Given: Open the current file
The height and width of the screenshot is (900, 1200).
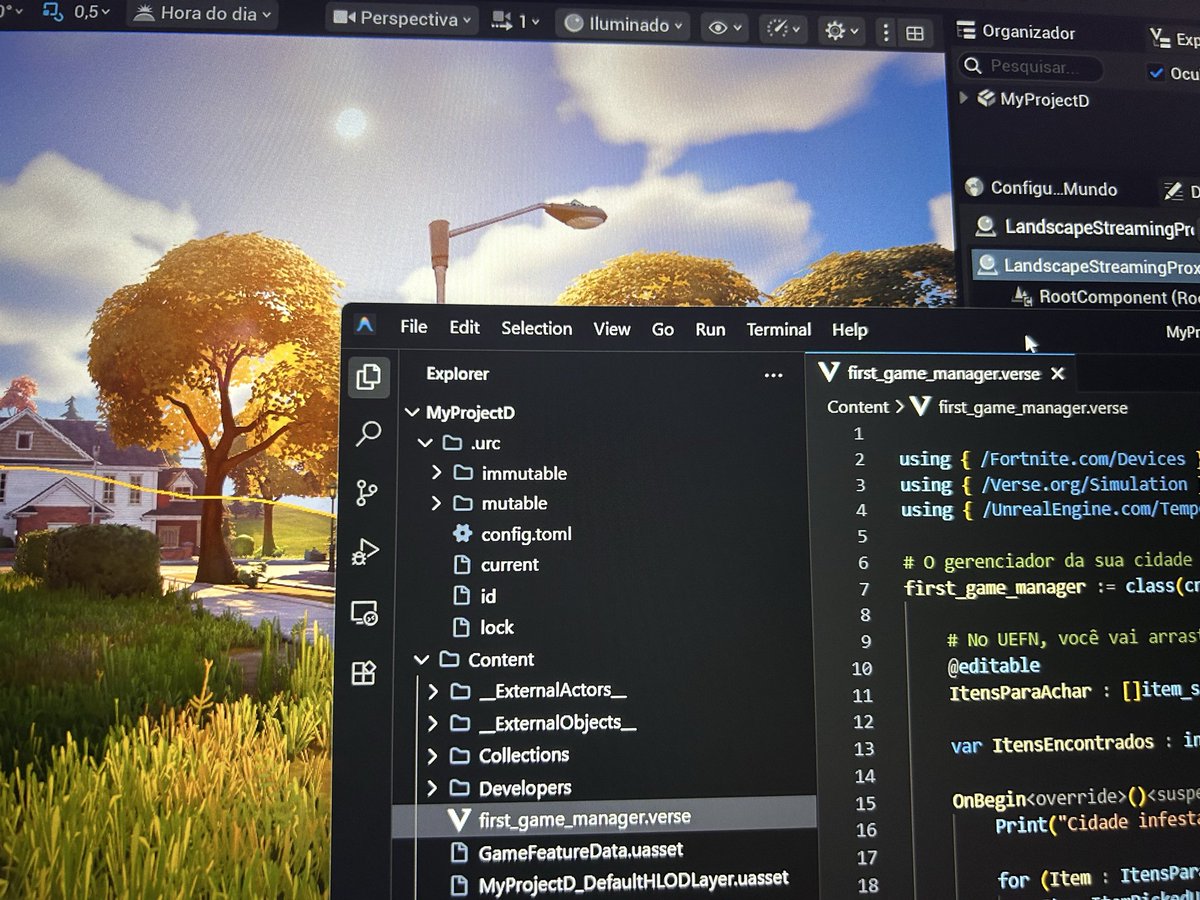Looking at the screenshot, I should (510, 565).
